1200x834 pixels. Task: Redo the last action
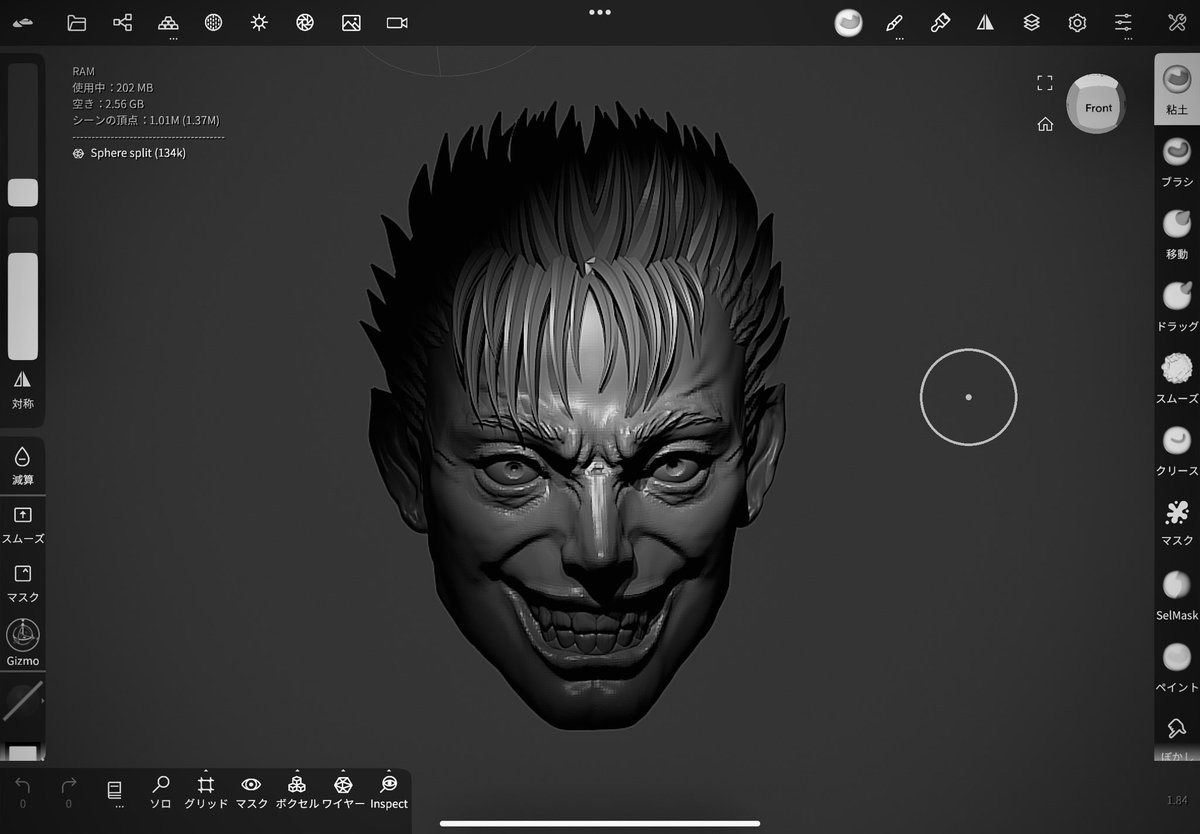tap(68, 792)
